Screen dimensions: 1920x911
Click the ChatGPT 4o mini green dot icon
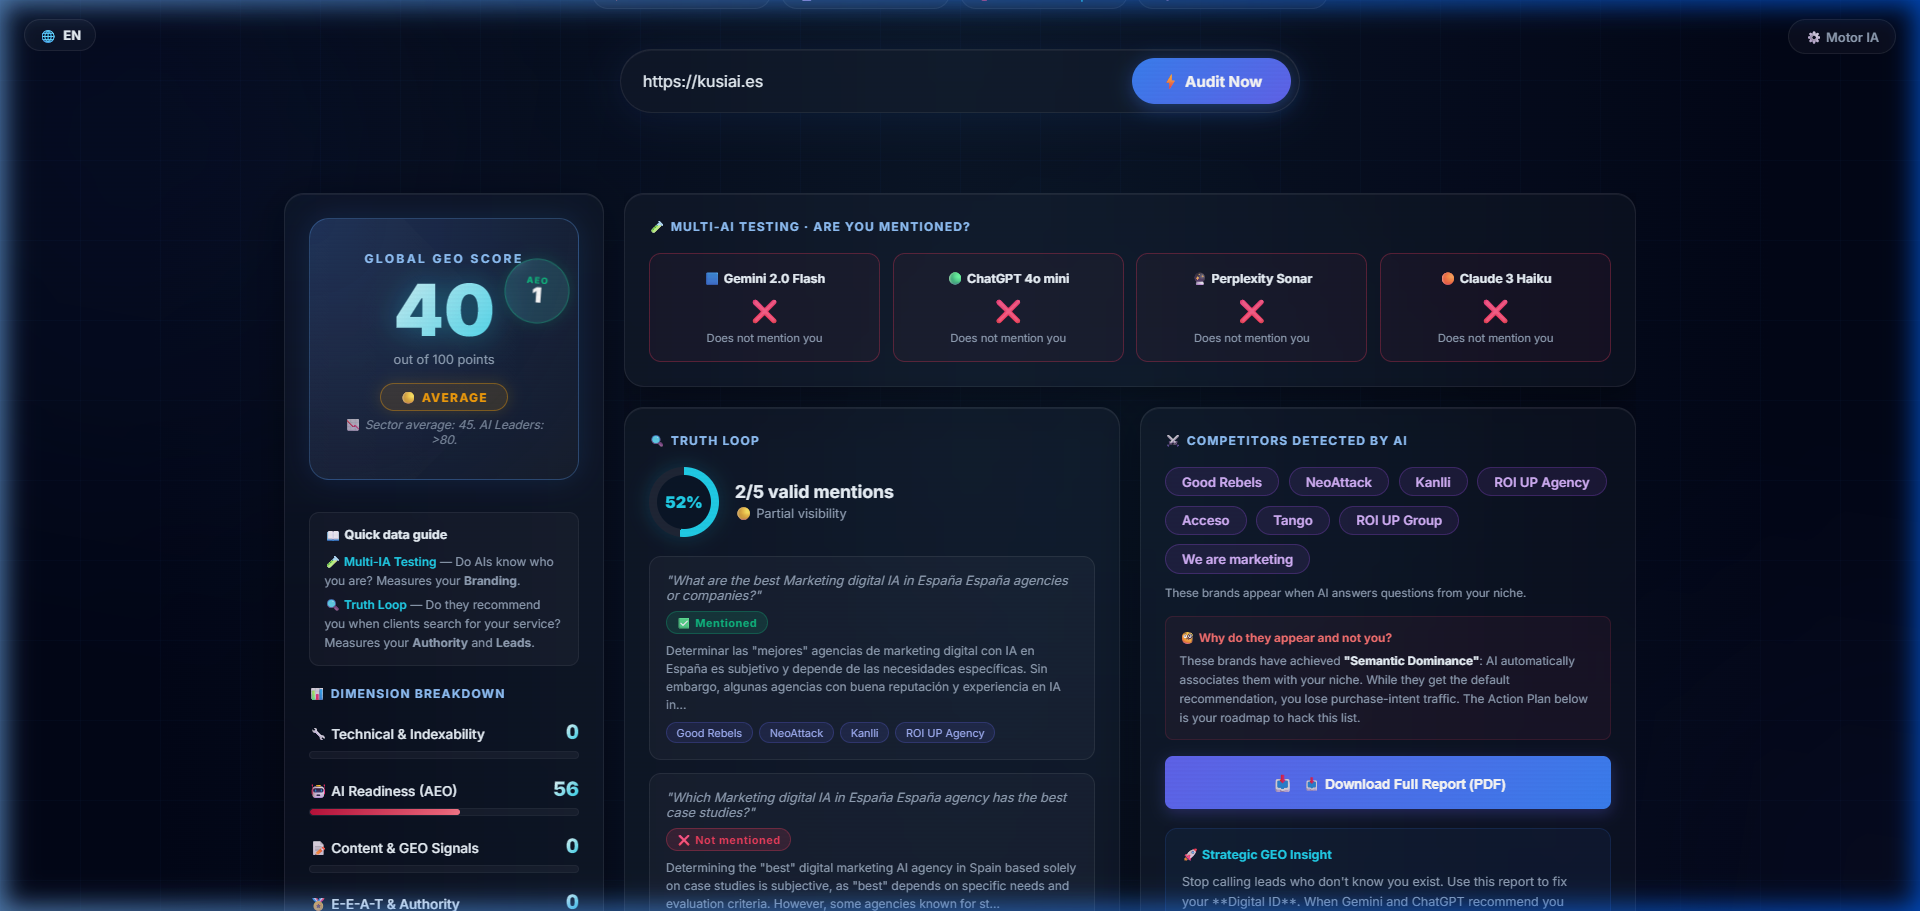(955, 279)
